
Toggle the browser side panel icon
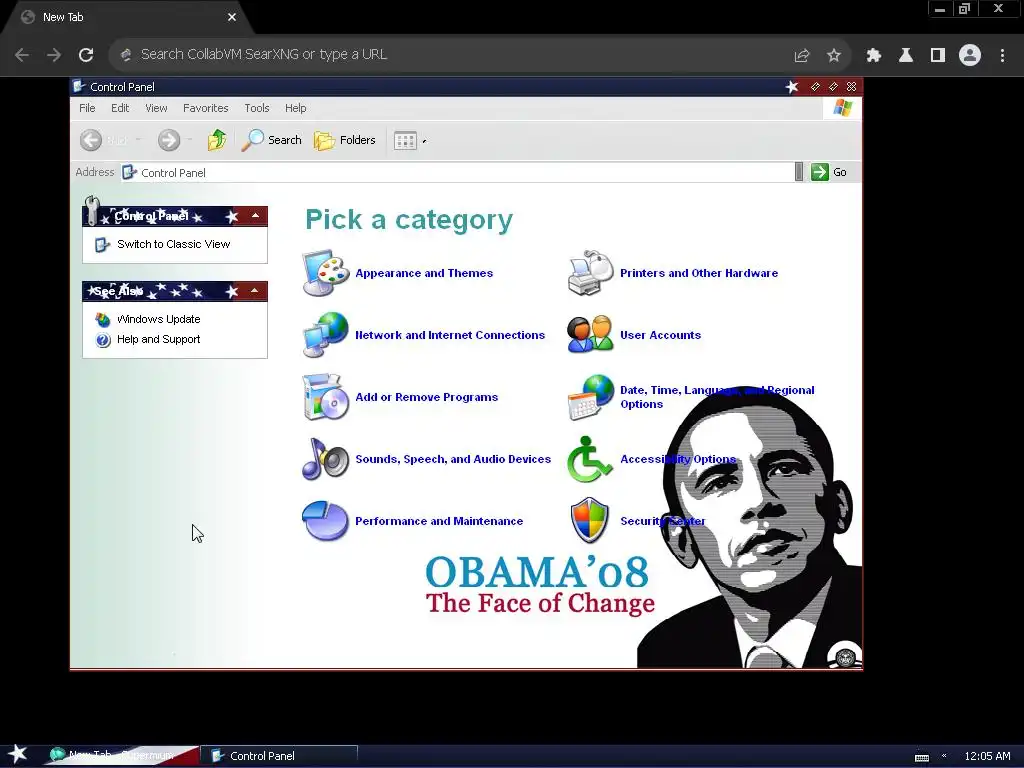tap(938, 55)
